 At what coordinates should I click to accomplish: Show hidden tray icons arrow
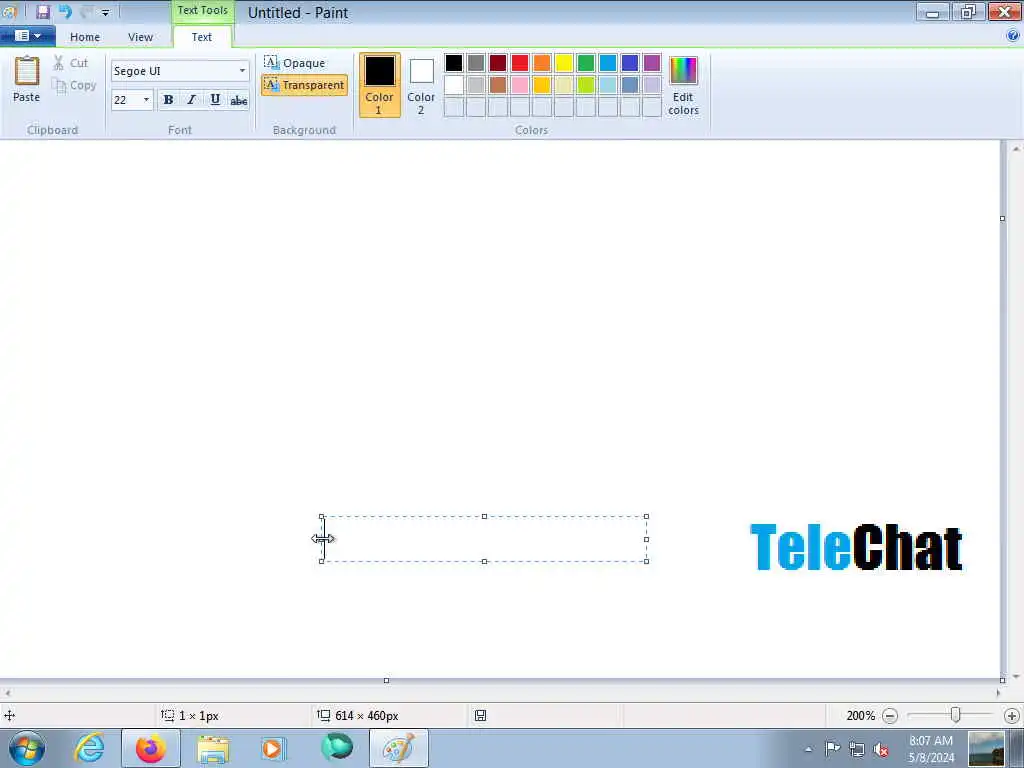[x=808, y=749]
